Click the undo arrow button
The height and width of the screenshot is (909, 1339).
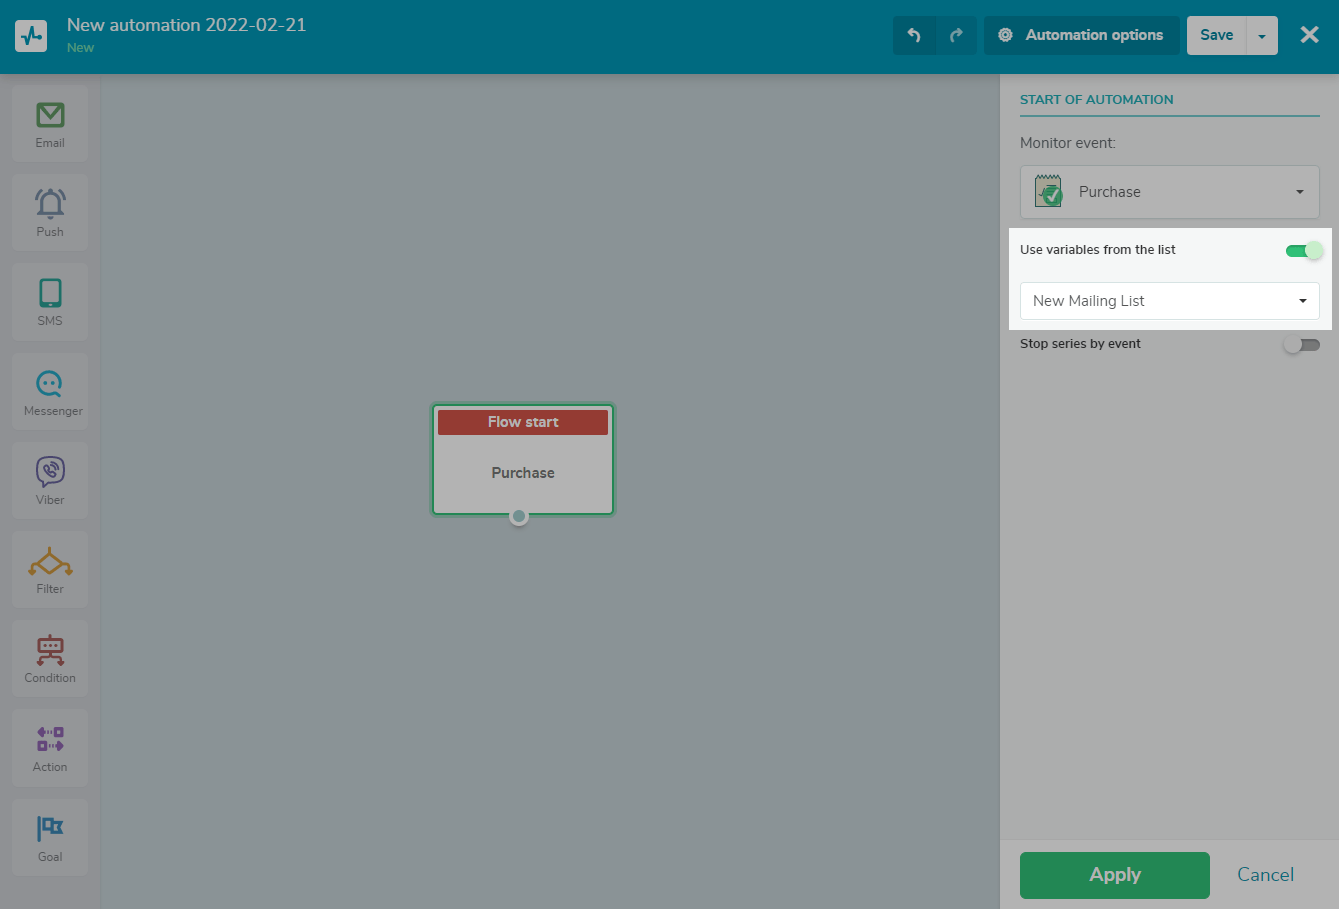(x=914, y=35)
